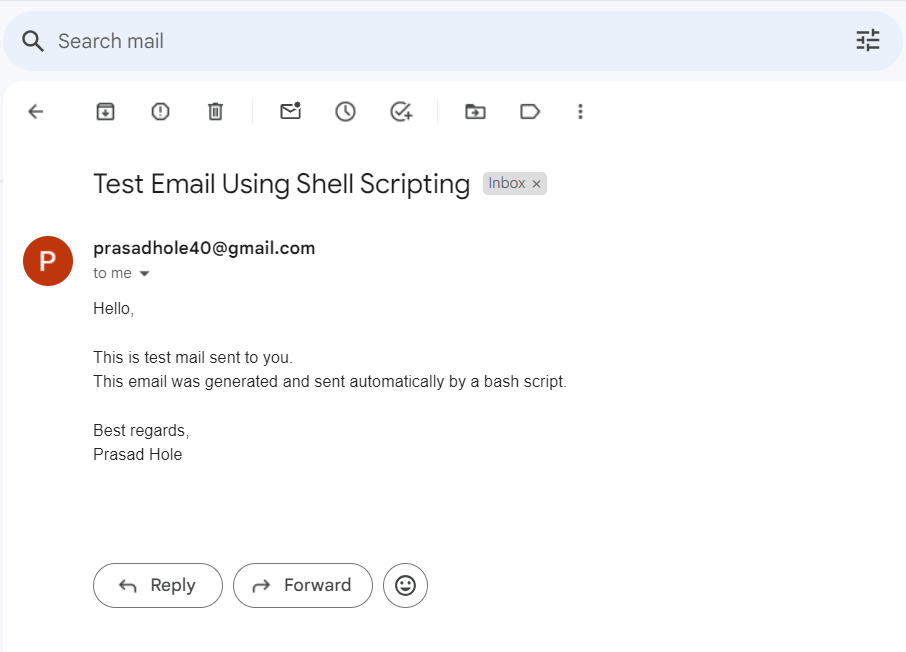Viewport: 906px width, 652px height.
Task: Go back to inbox with the back arrow
Action: click(x=36, y=112)
